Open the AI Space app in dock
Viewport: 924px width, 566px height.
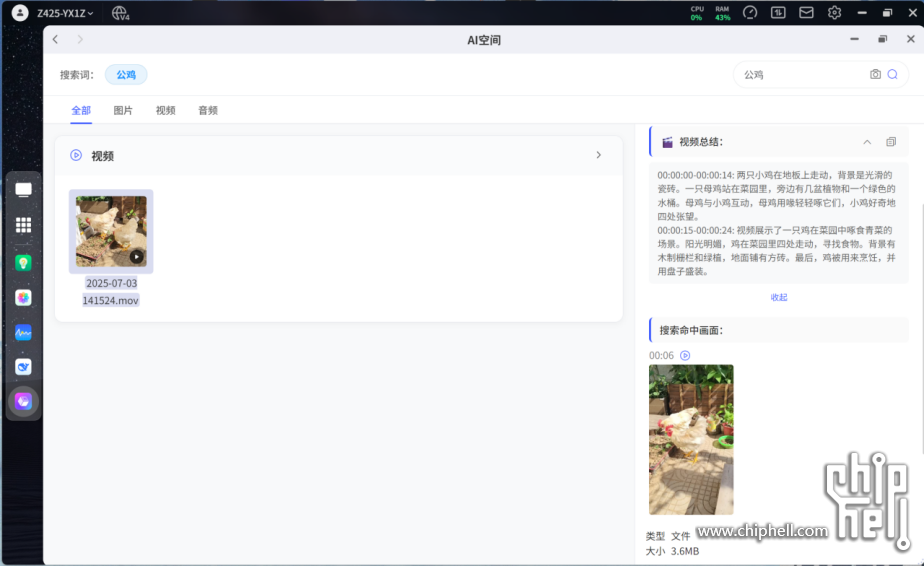[x=23, y=401]
